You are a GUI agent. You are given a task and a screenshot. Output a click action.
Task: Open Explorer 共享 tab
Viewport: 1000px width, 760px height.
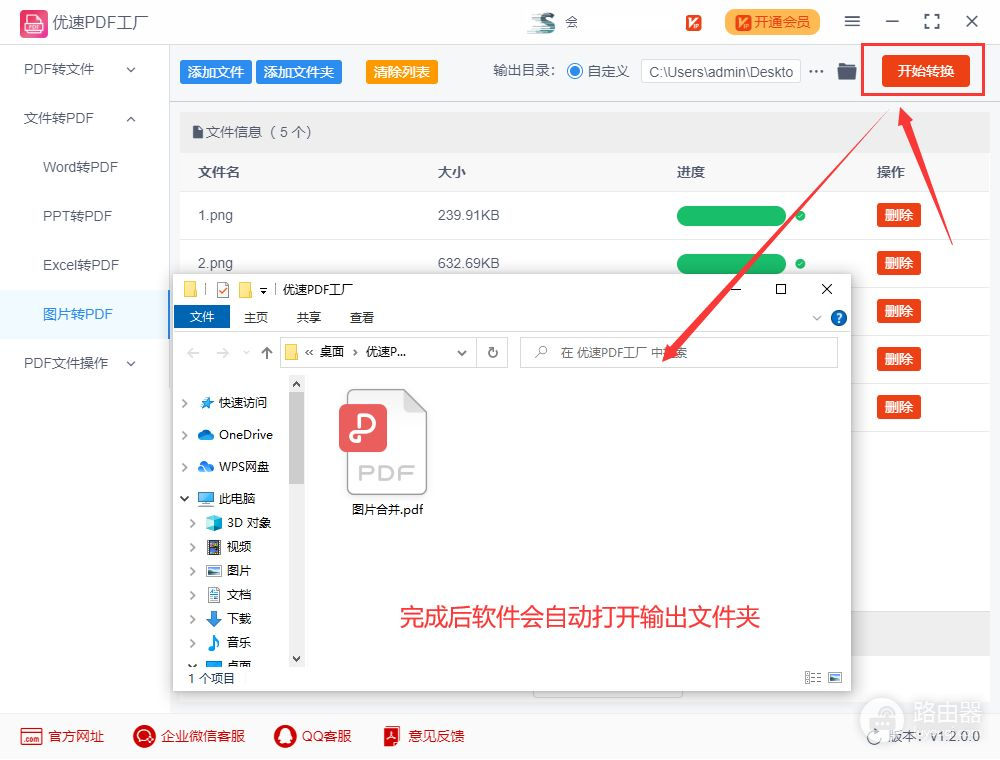tap(309, 318)
